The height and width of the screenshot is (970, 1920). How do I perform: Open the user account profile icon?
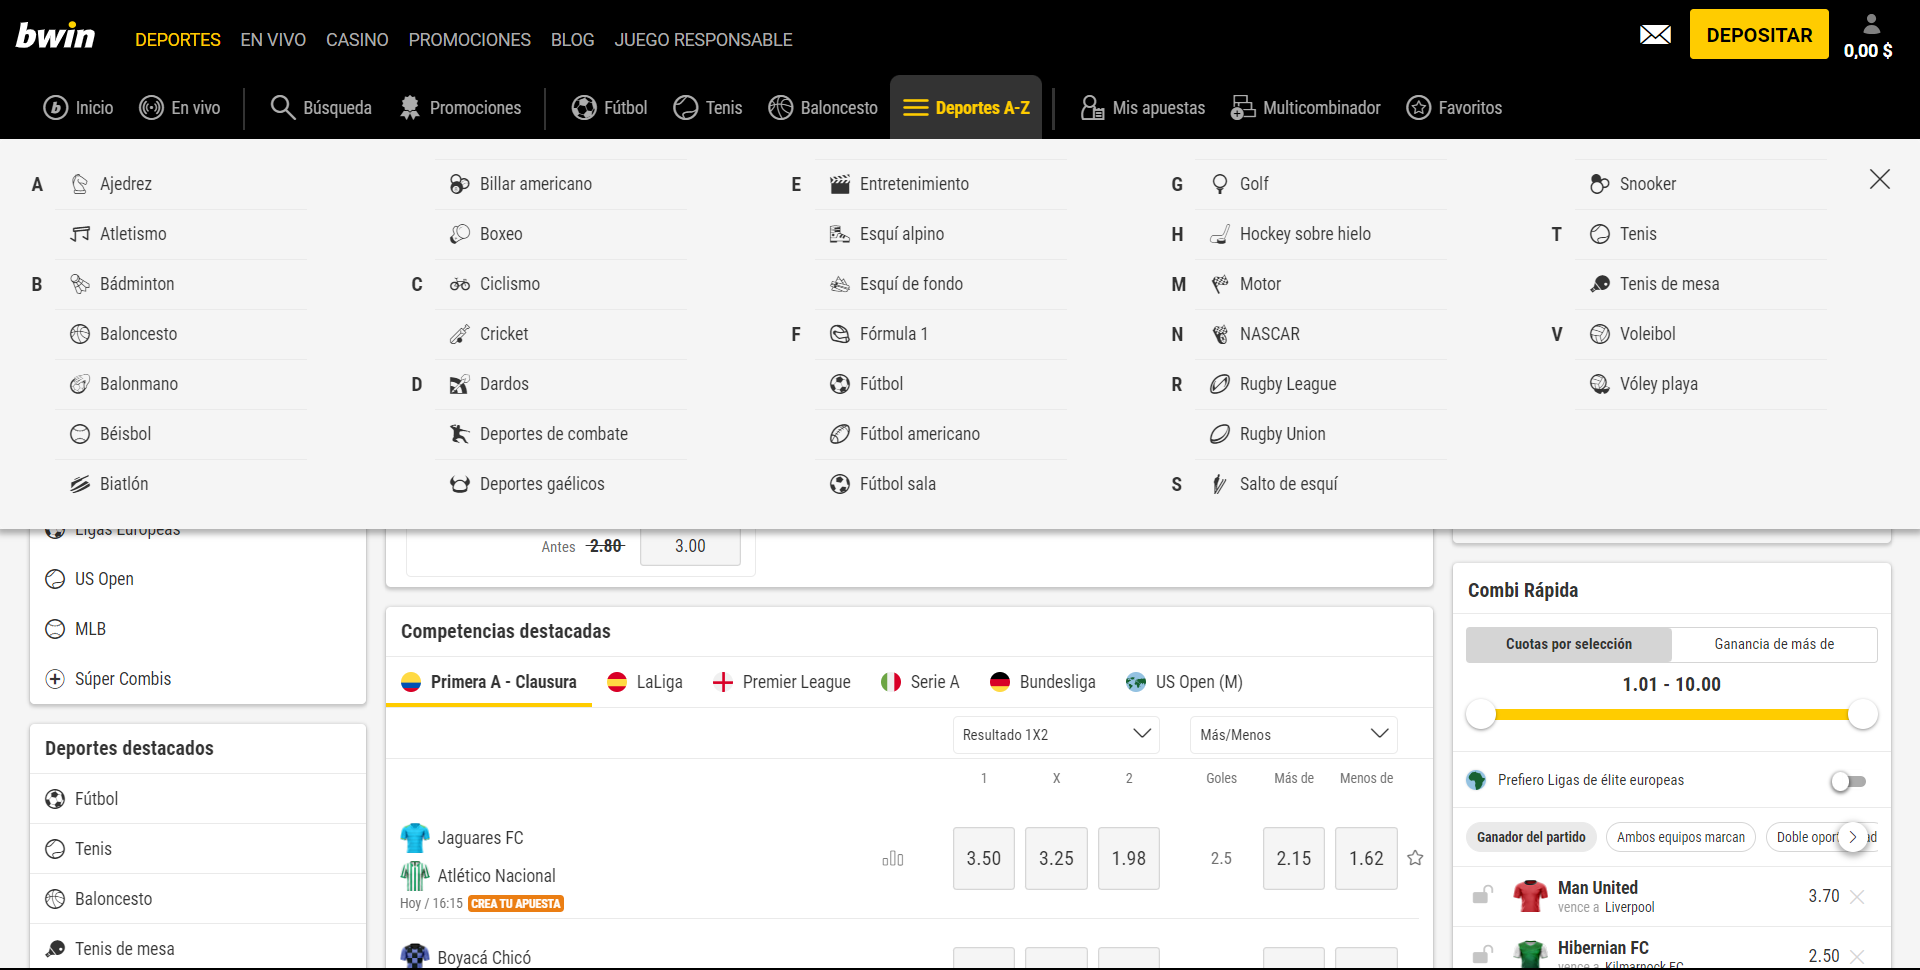1871,24
